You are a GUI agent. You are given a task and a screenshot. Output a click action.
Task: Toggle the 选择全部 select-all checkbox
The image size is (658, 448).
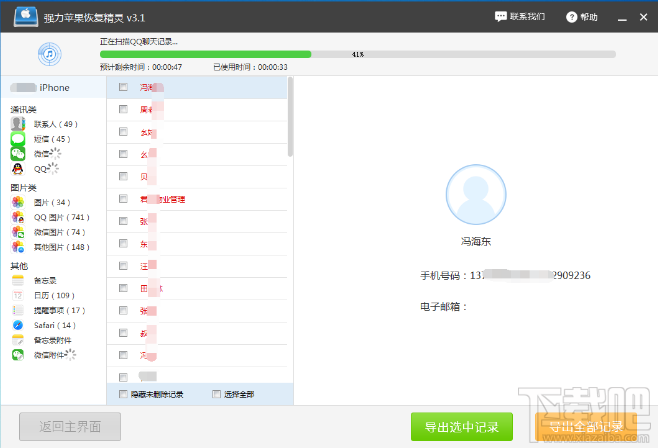(x=216, y=394)
